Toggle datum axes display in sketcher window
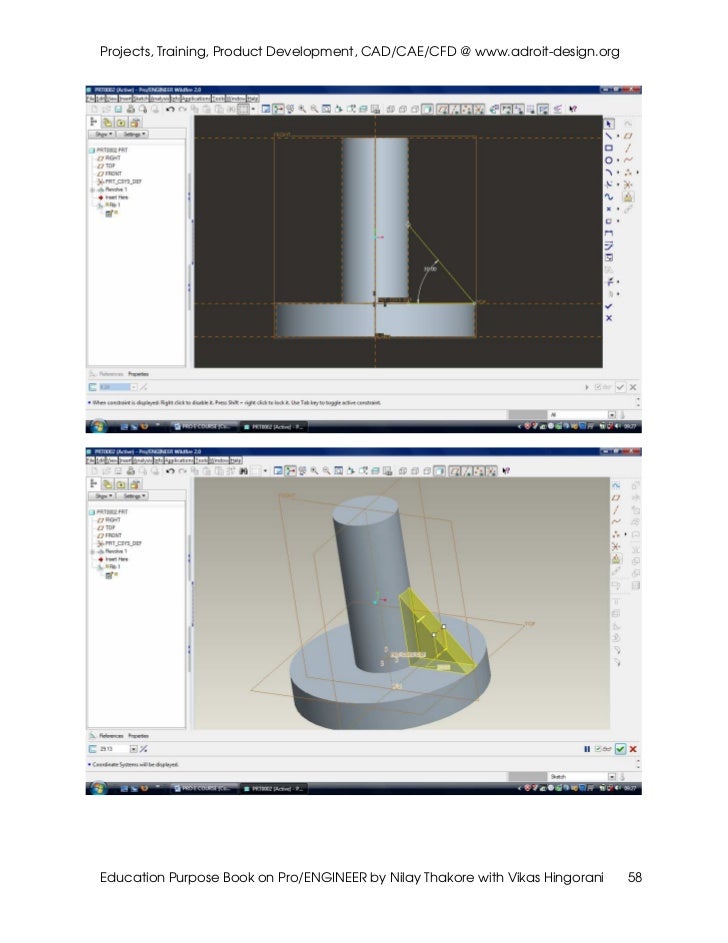 click(455, 109)
